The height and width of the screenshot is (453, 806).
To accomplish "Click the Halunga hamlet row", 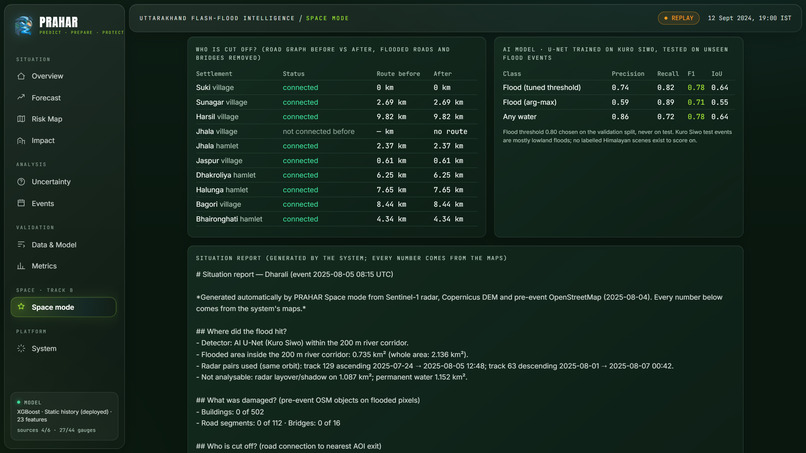I will tap(336, 190).
